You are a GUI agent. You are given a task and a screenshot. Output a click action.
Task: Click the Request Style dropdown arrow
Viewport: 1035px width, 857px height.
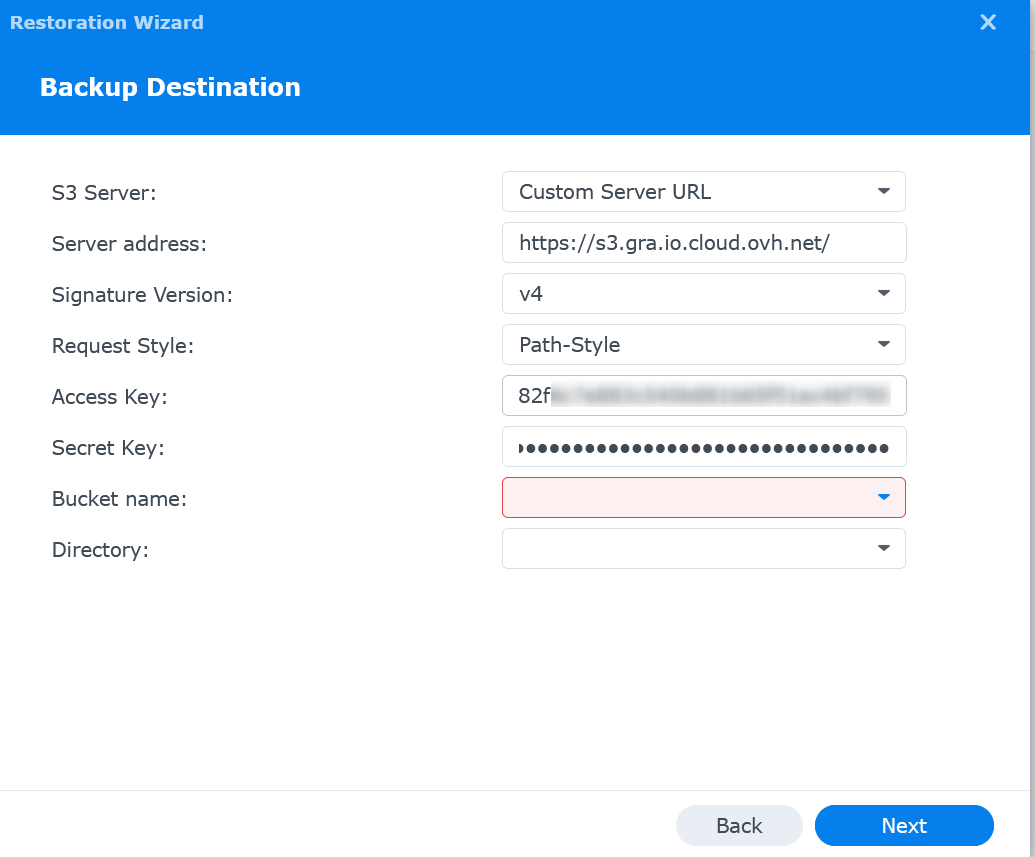coord(883,344)
